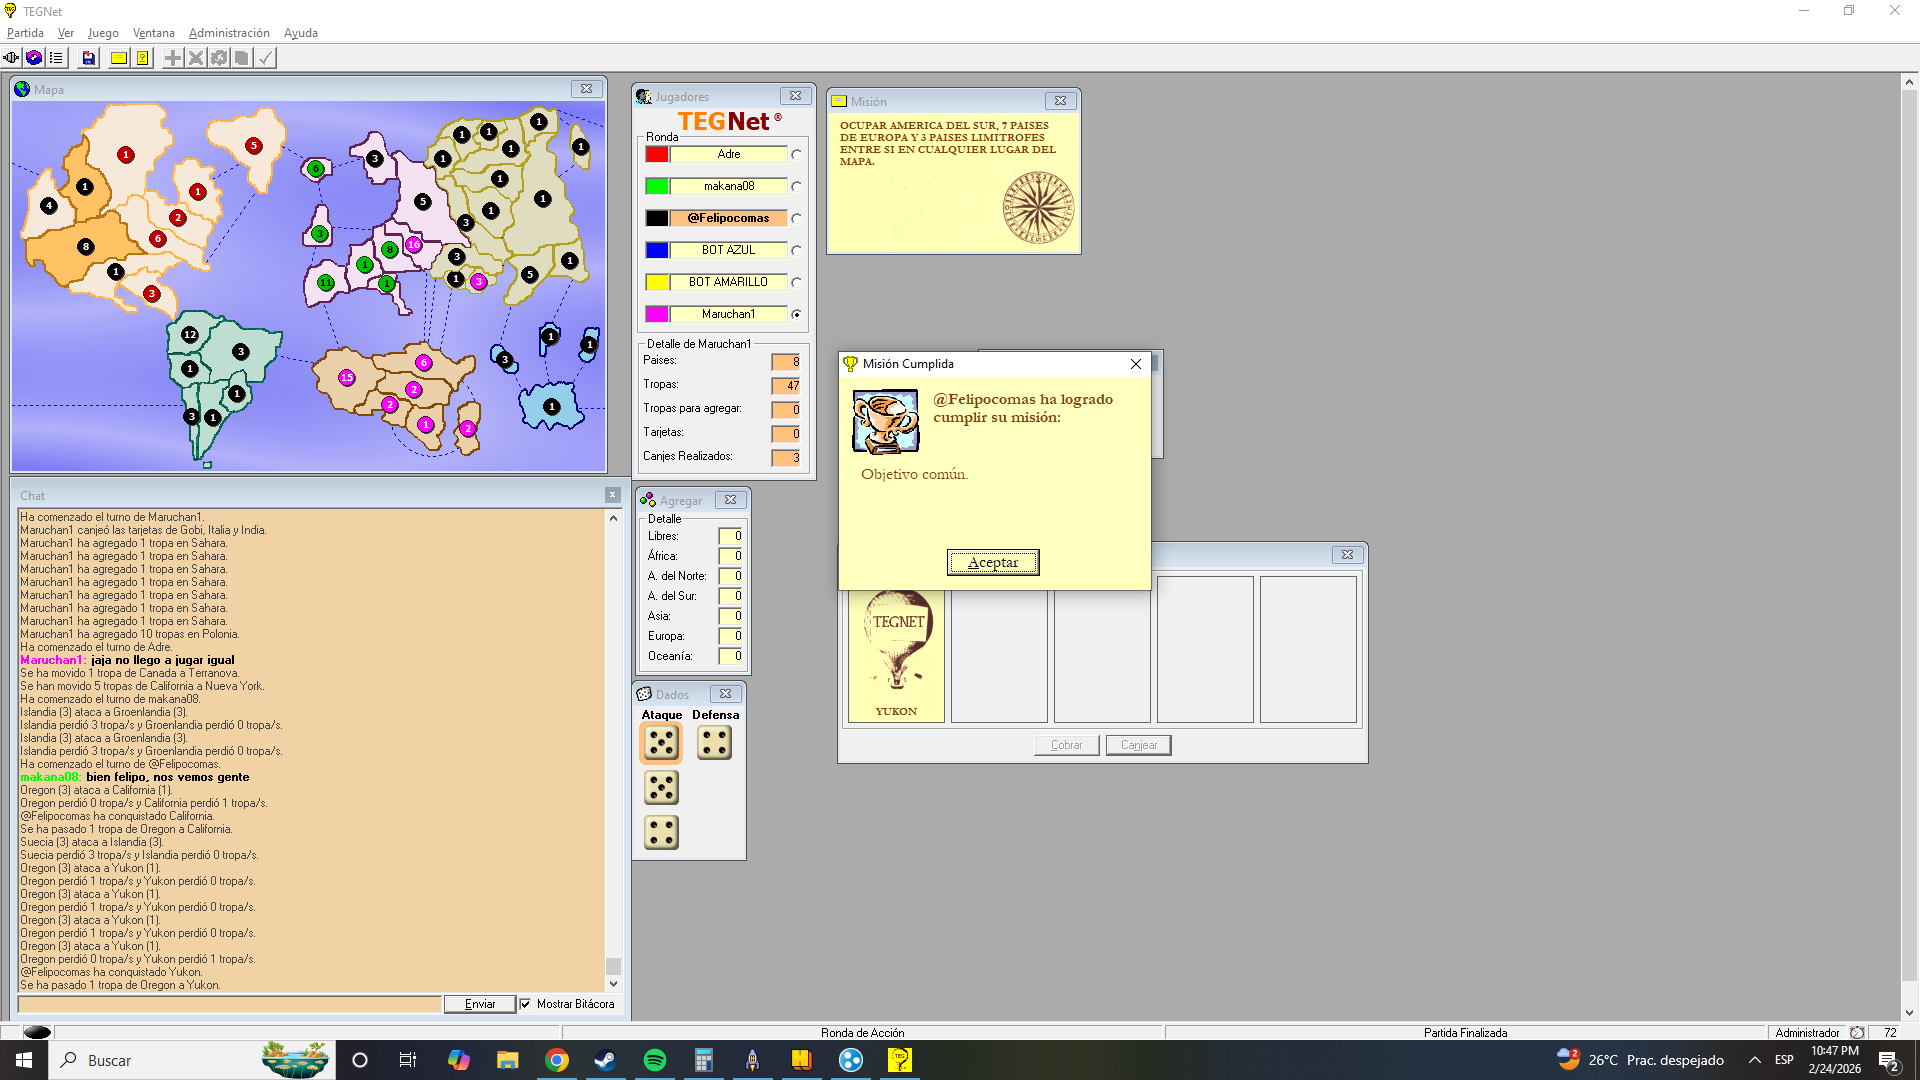Click the connect plug toolbar icon
The width and height of the screenshot is (1920, 1080).
point(11,58)
